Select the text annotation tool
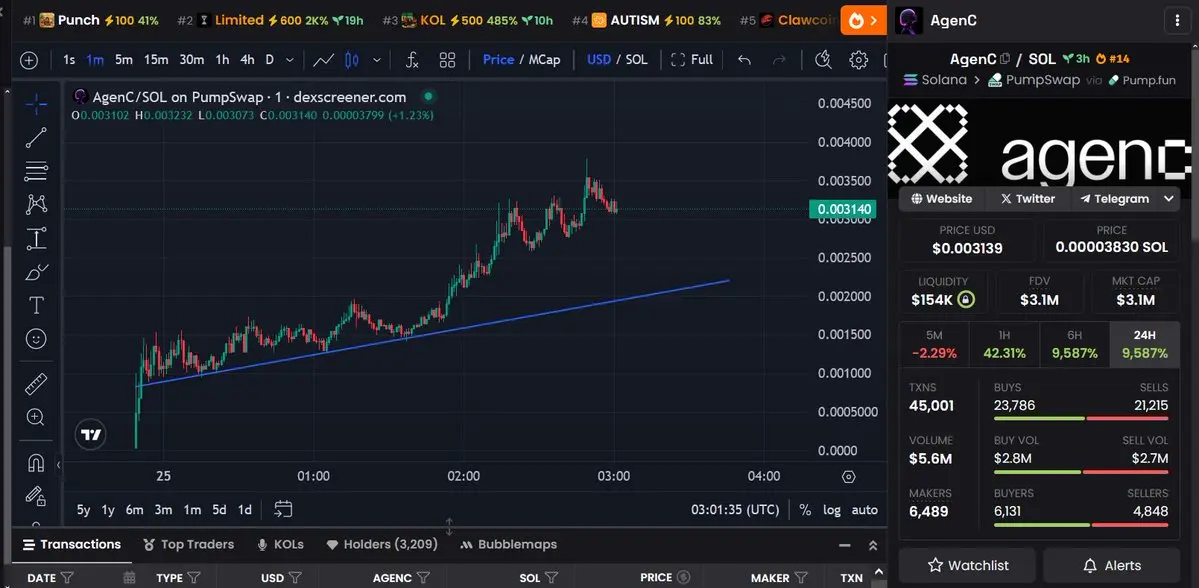 point(36,306)
